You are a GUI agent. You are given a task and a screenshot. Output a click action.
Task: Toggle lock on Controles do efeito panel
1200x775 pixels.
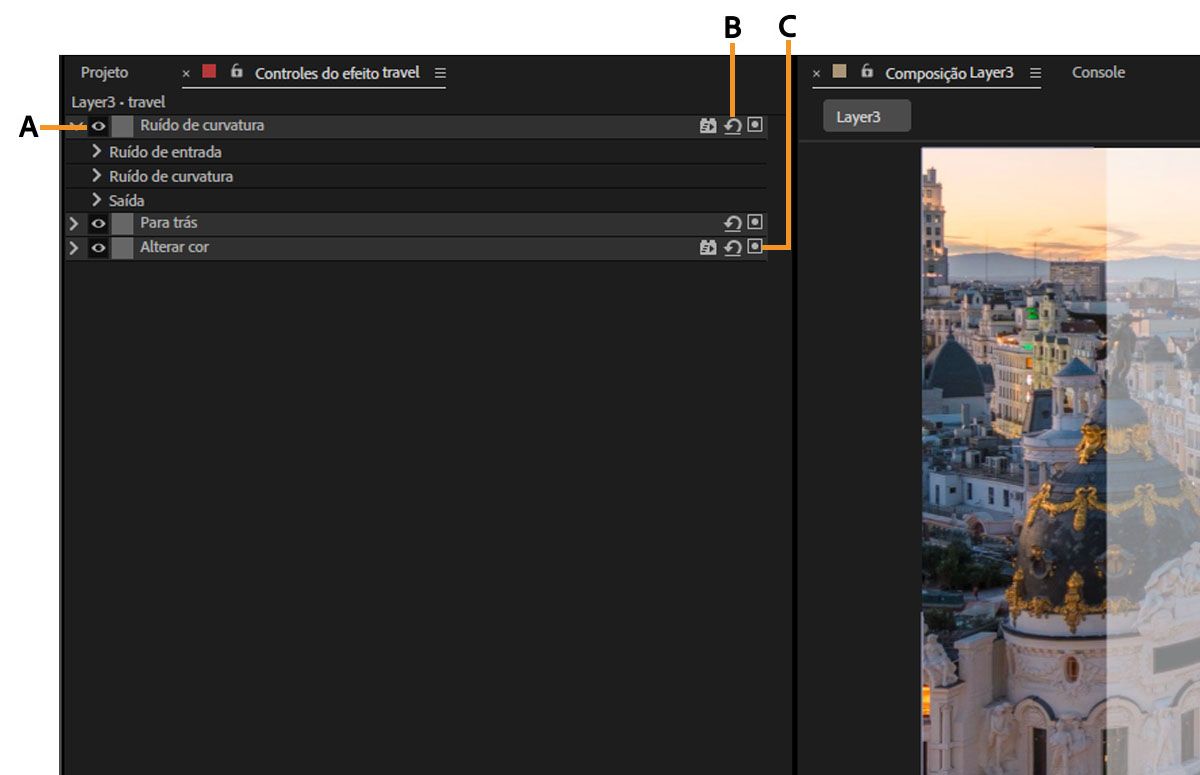coord(236,72)
